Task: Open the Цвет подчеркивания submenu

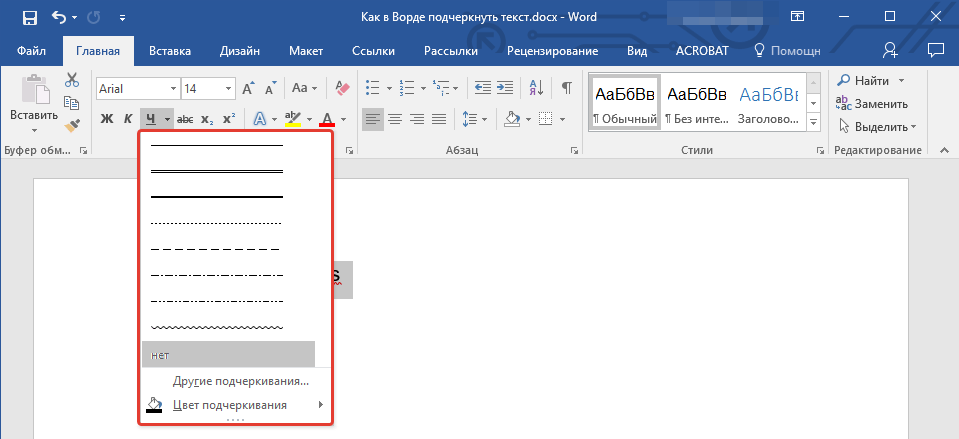Action: coord(230,405)
